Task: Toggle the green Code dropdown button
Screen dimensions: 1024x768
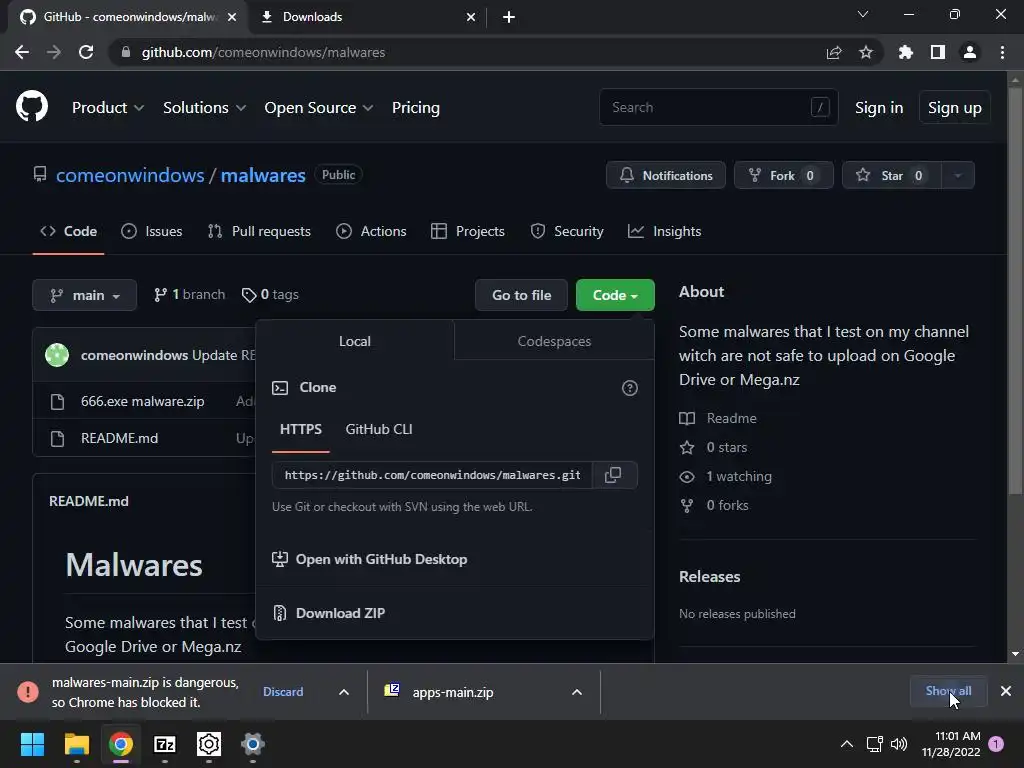Action: click(x=615, y=295)
